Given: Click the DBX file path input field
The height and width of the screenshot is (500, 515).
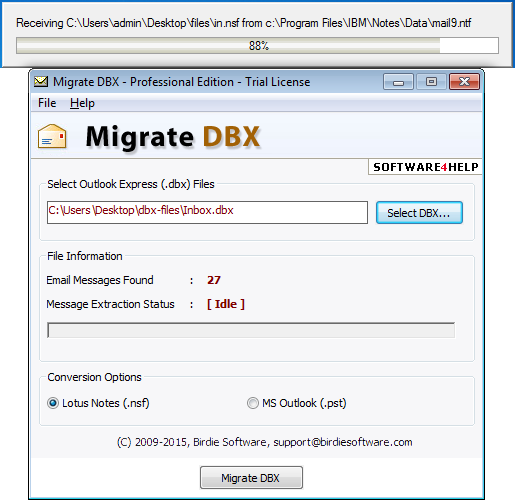Looking at the screenshot, I should coord(207,212).
